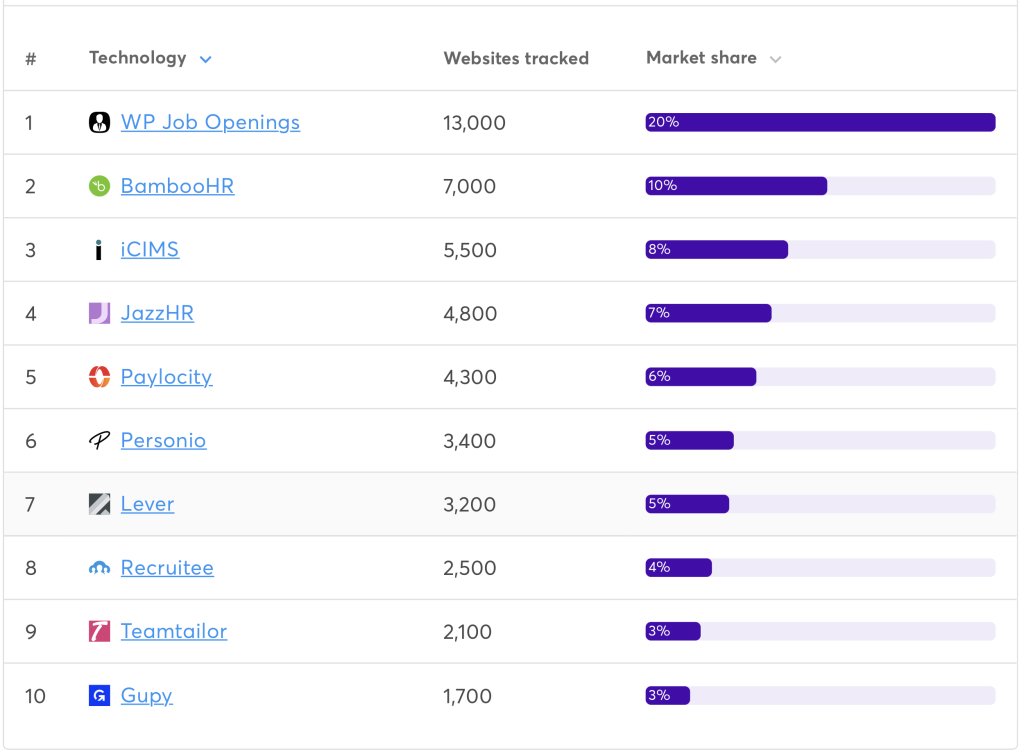
Task: Click rank number 10 in Gupy row
Action: [x=35, y=696]
